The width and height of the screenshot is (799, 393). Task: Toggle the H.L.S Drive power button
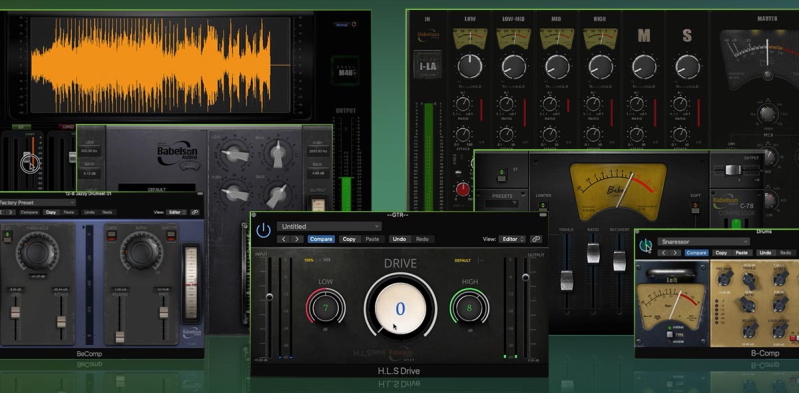click(263, 230)
